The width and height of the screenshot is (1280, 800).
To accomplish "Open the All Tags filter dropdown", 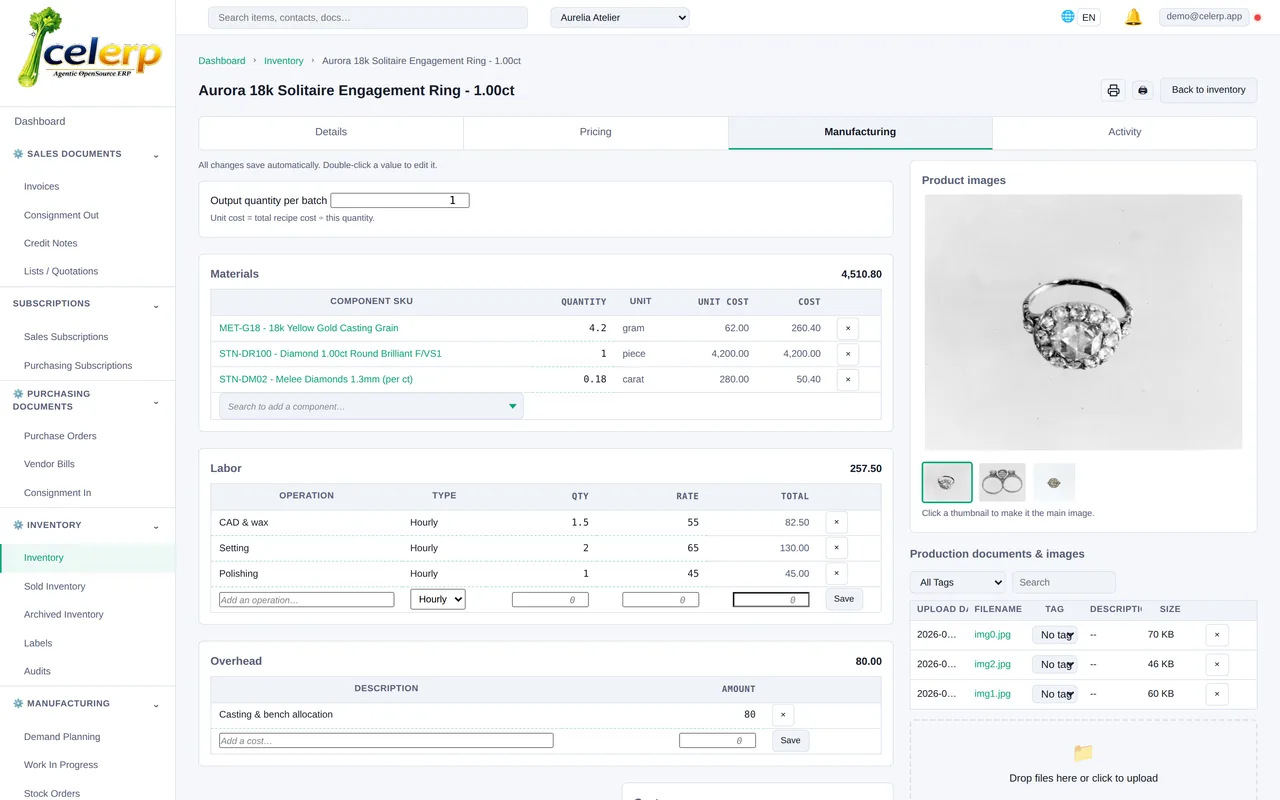I will point(958,582).
